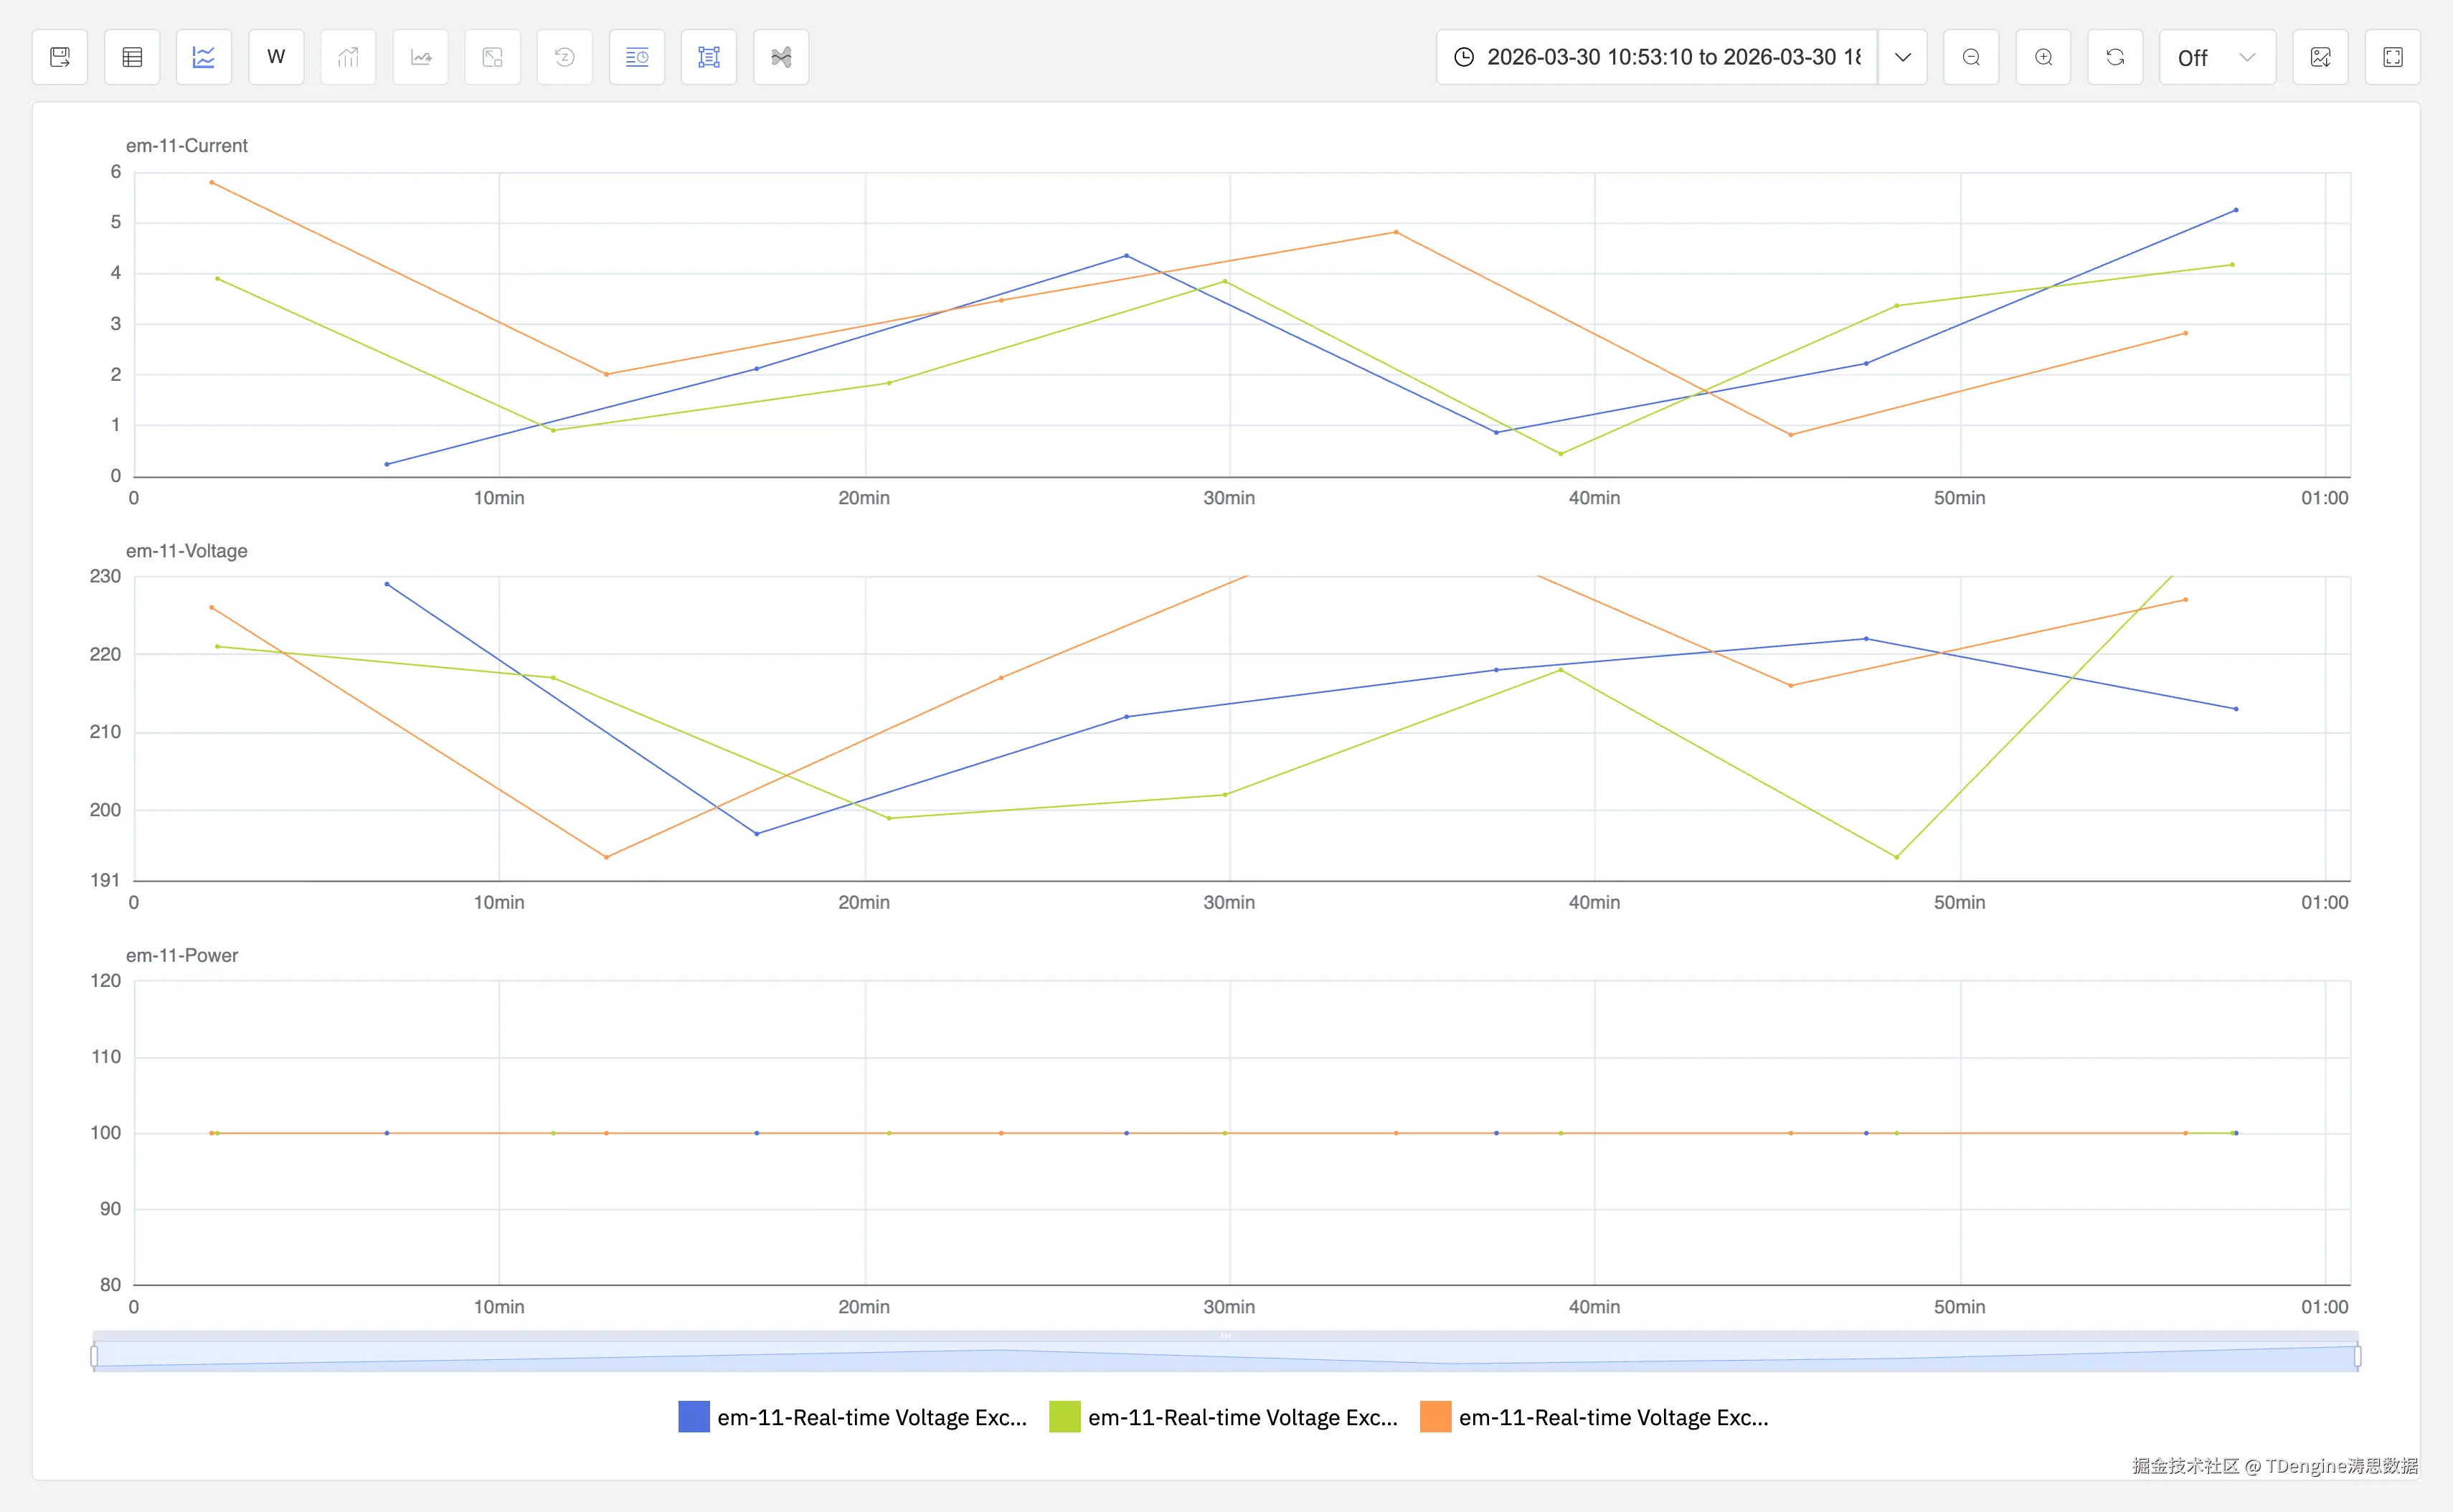Screen dimensions: 2453x1512
Task: Toggle the wave band overlay icon
Action: [x=781, y=57]
